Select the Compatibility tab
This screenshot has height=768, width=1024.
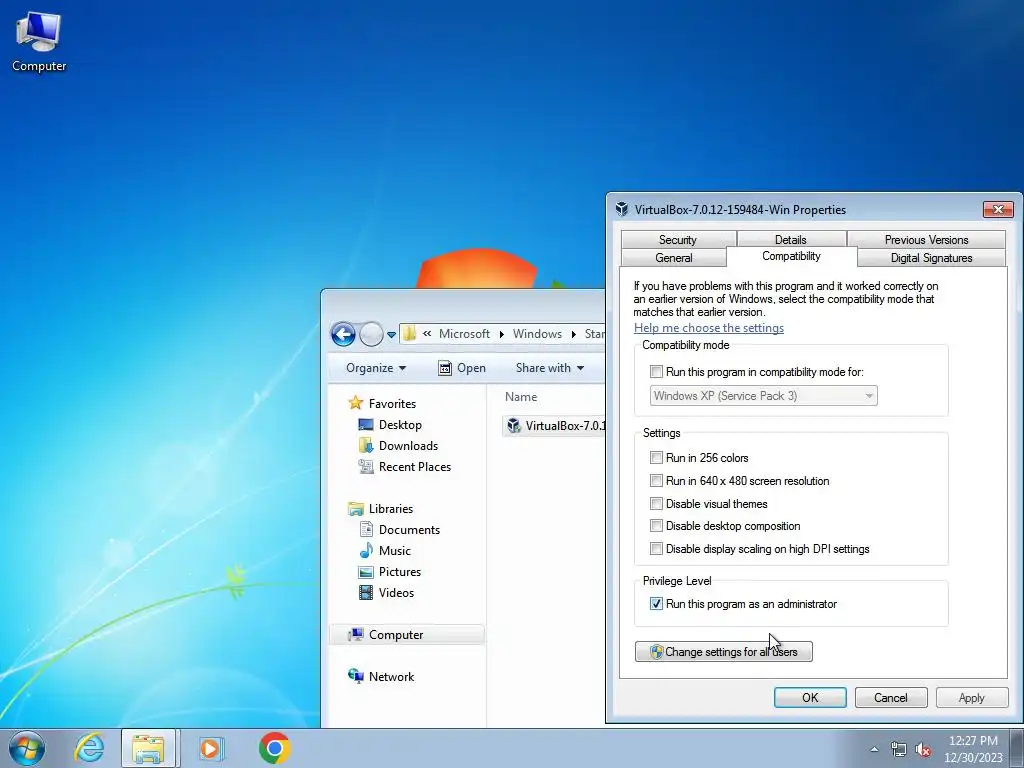[792, 256]
